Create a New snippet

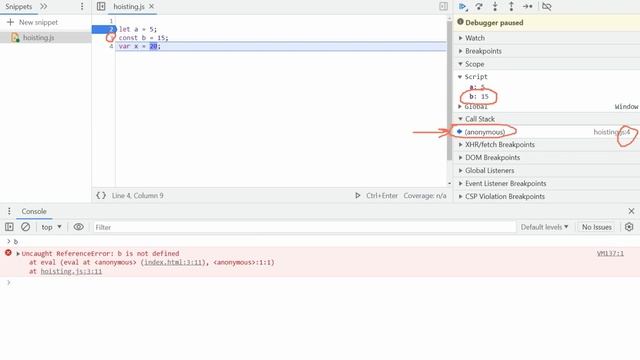33,22
